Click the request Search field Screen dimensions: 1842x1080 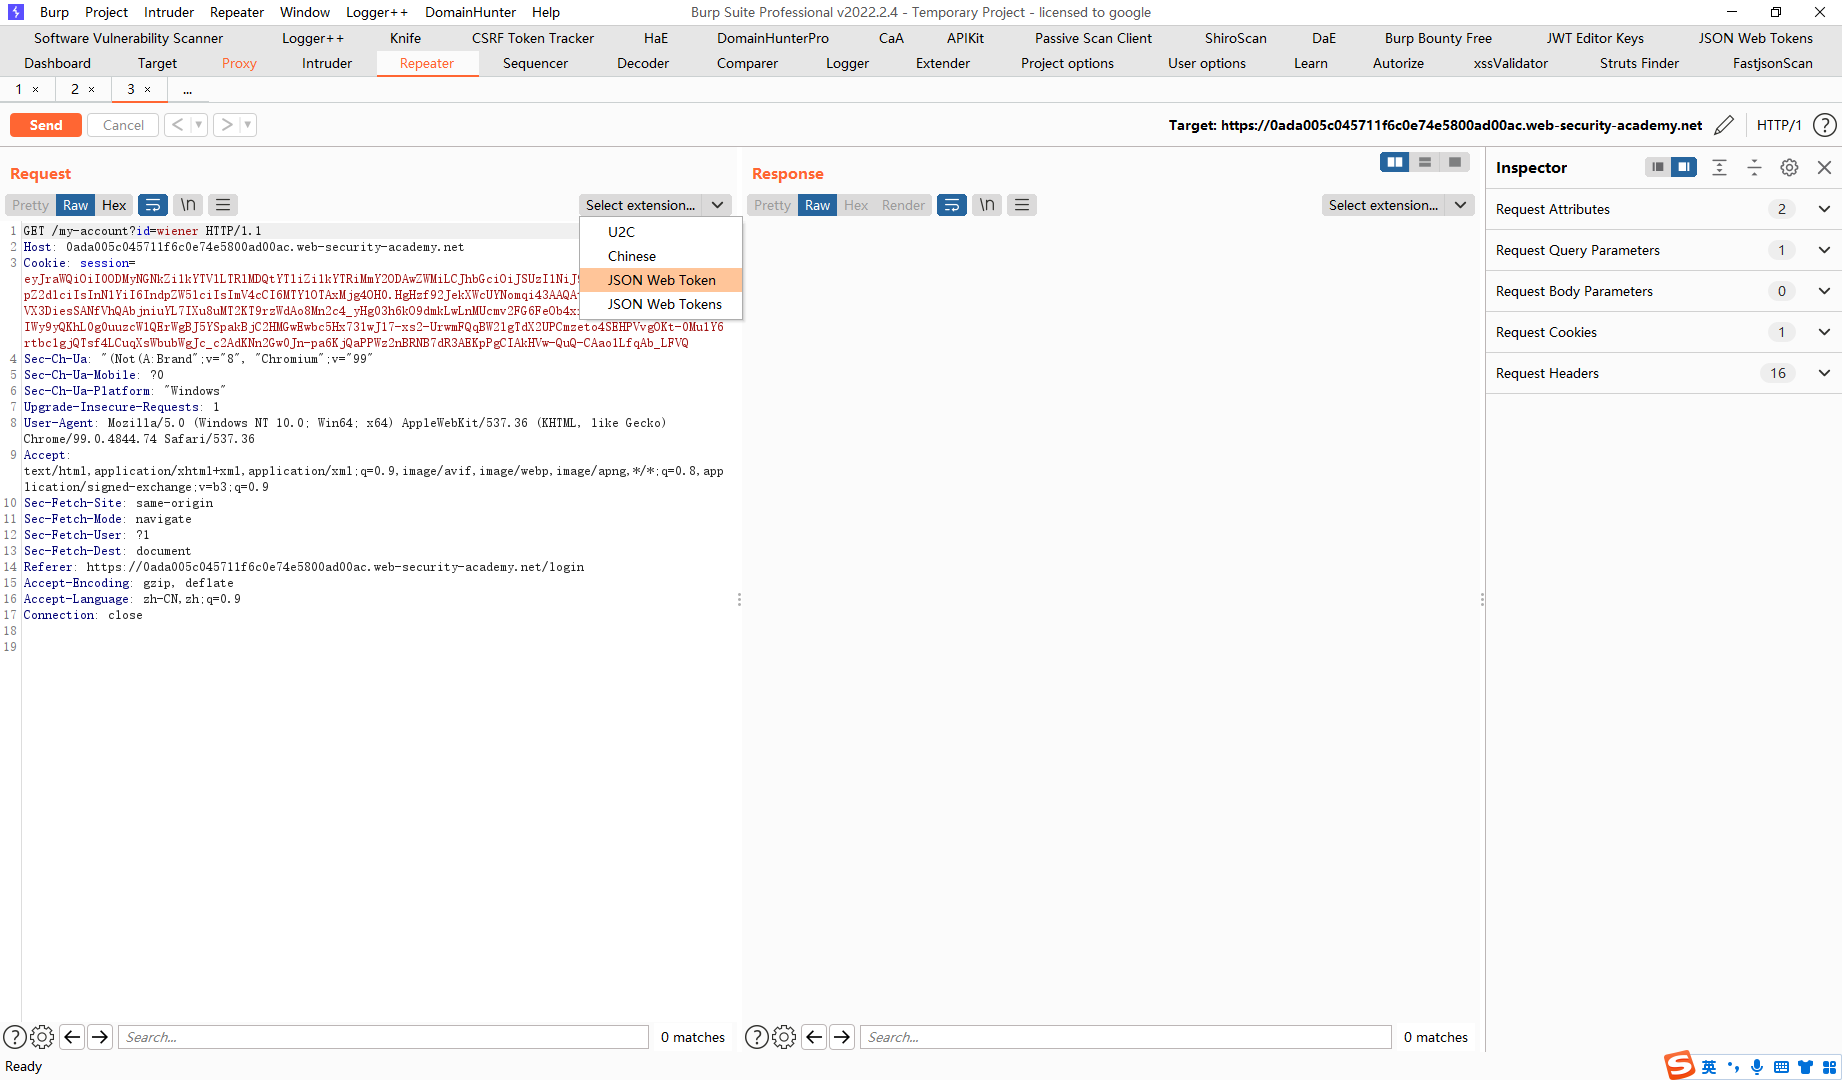click(383, 1037)
